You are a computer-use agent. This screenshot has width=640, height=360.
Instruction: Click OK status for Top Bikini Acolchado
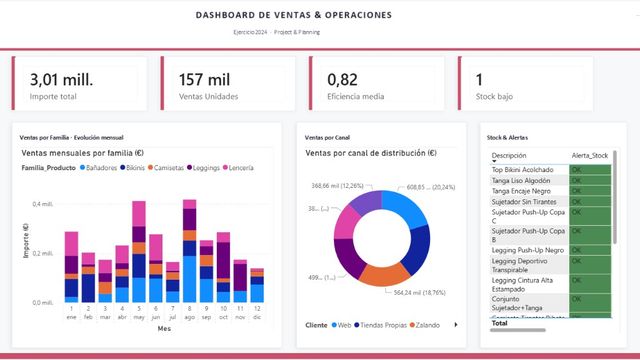click(x=590, y=169)
